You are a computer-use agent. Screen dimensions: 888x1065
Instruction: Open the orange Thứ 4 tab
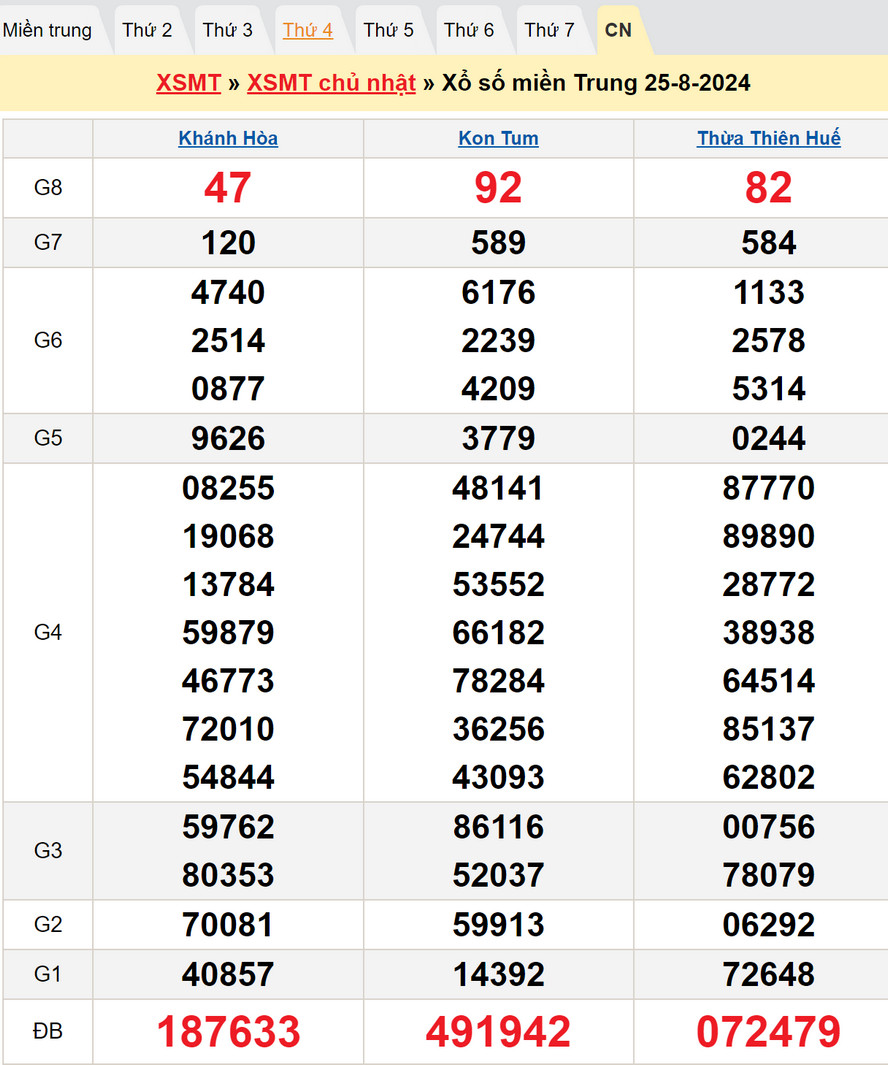pos(308,30)
